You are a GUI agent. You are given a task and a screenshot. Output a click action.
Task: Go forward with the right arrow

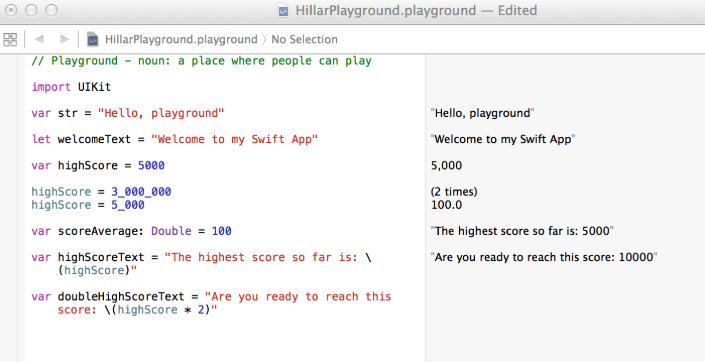point(64,40)
